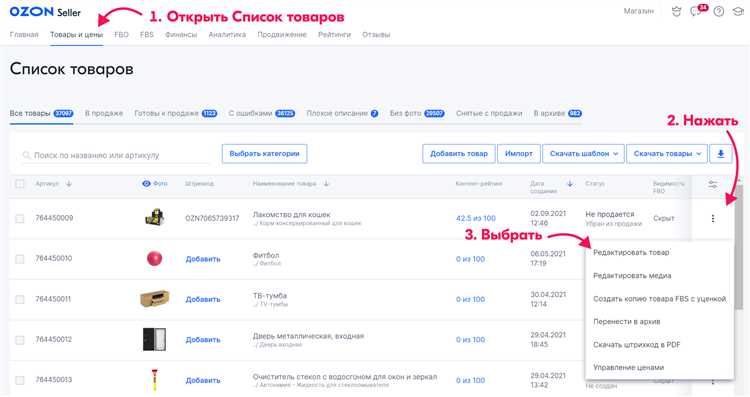This screenshot has width=750, height=397.
Task: Switch to Снятые с продажи tab
Action: [x=489, y=113]
